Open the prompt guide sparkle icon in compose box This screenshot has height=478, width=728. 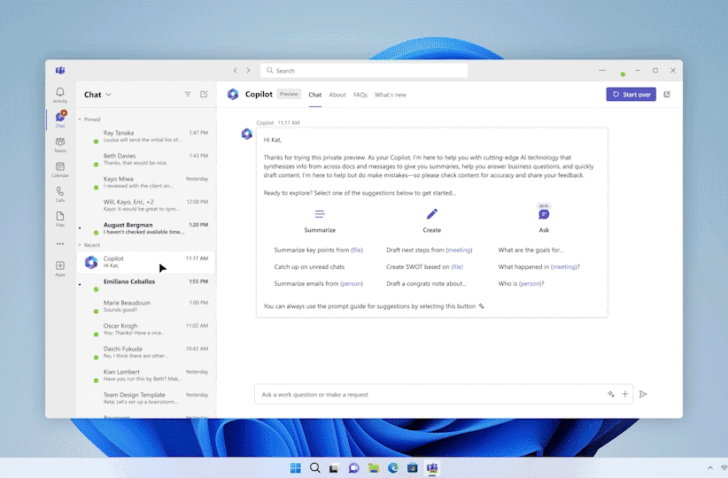point(611,394)
